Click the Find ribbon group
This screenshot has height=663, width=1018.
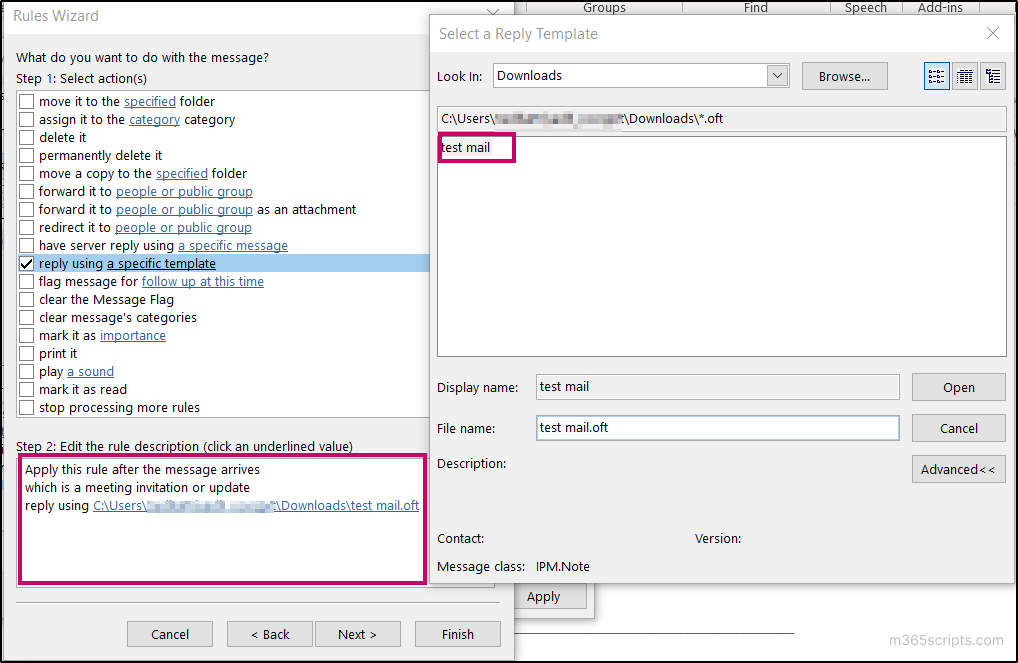[x=755, y=7]
